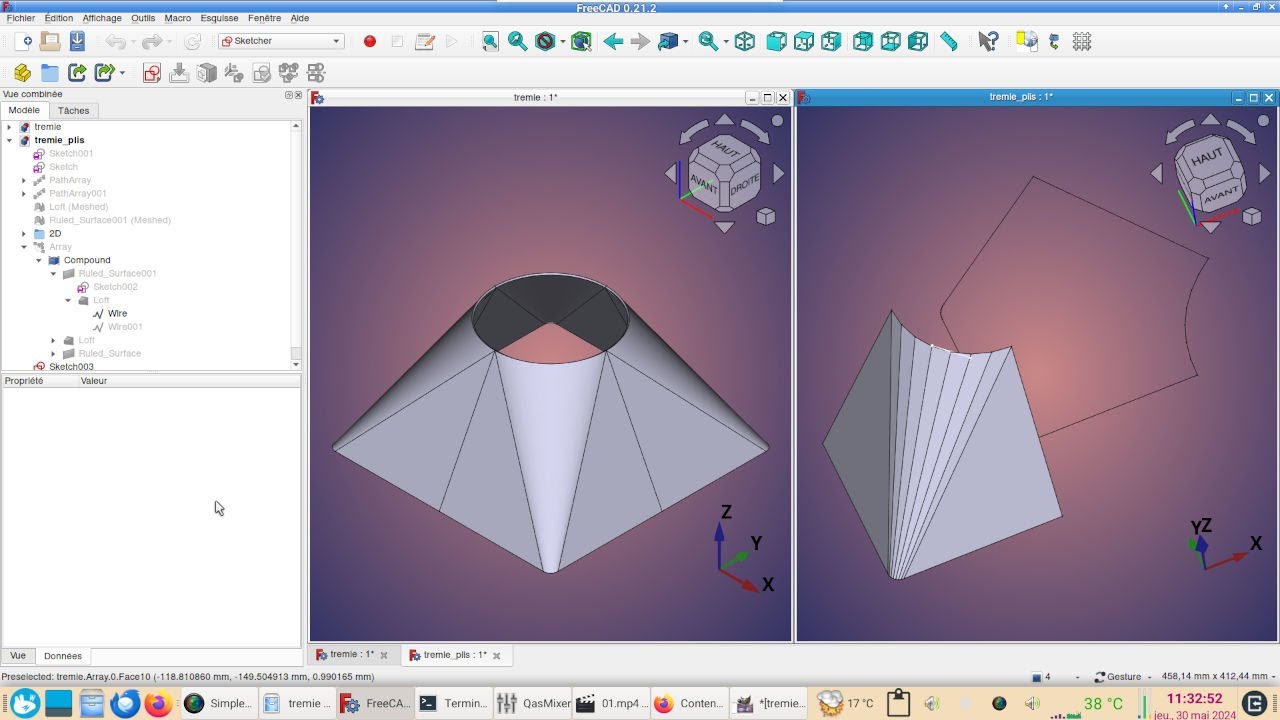Select the Wire item in the tree
Screen dimensions: 1280x720
click(x=117, y=313)
